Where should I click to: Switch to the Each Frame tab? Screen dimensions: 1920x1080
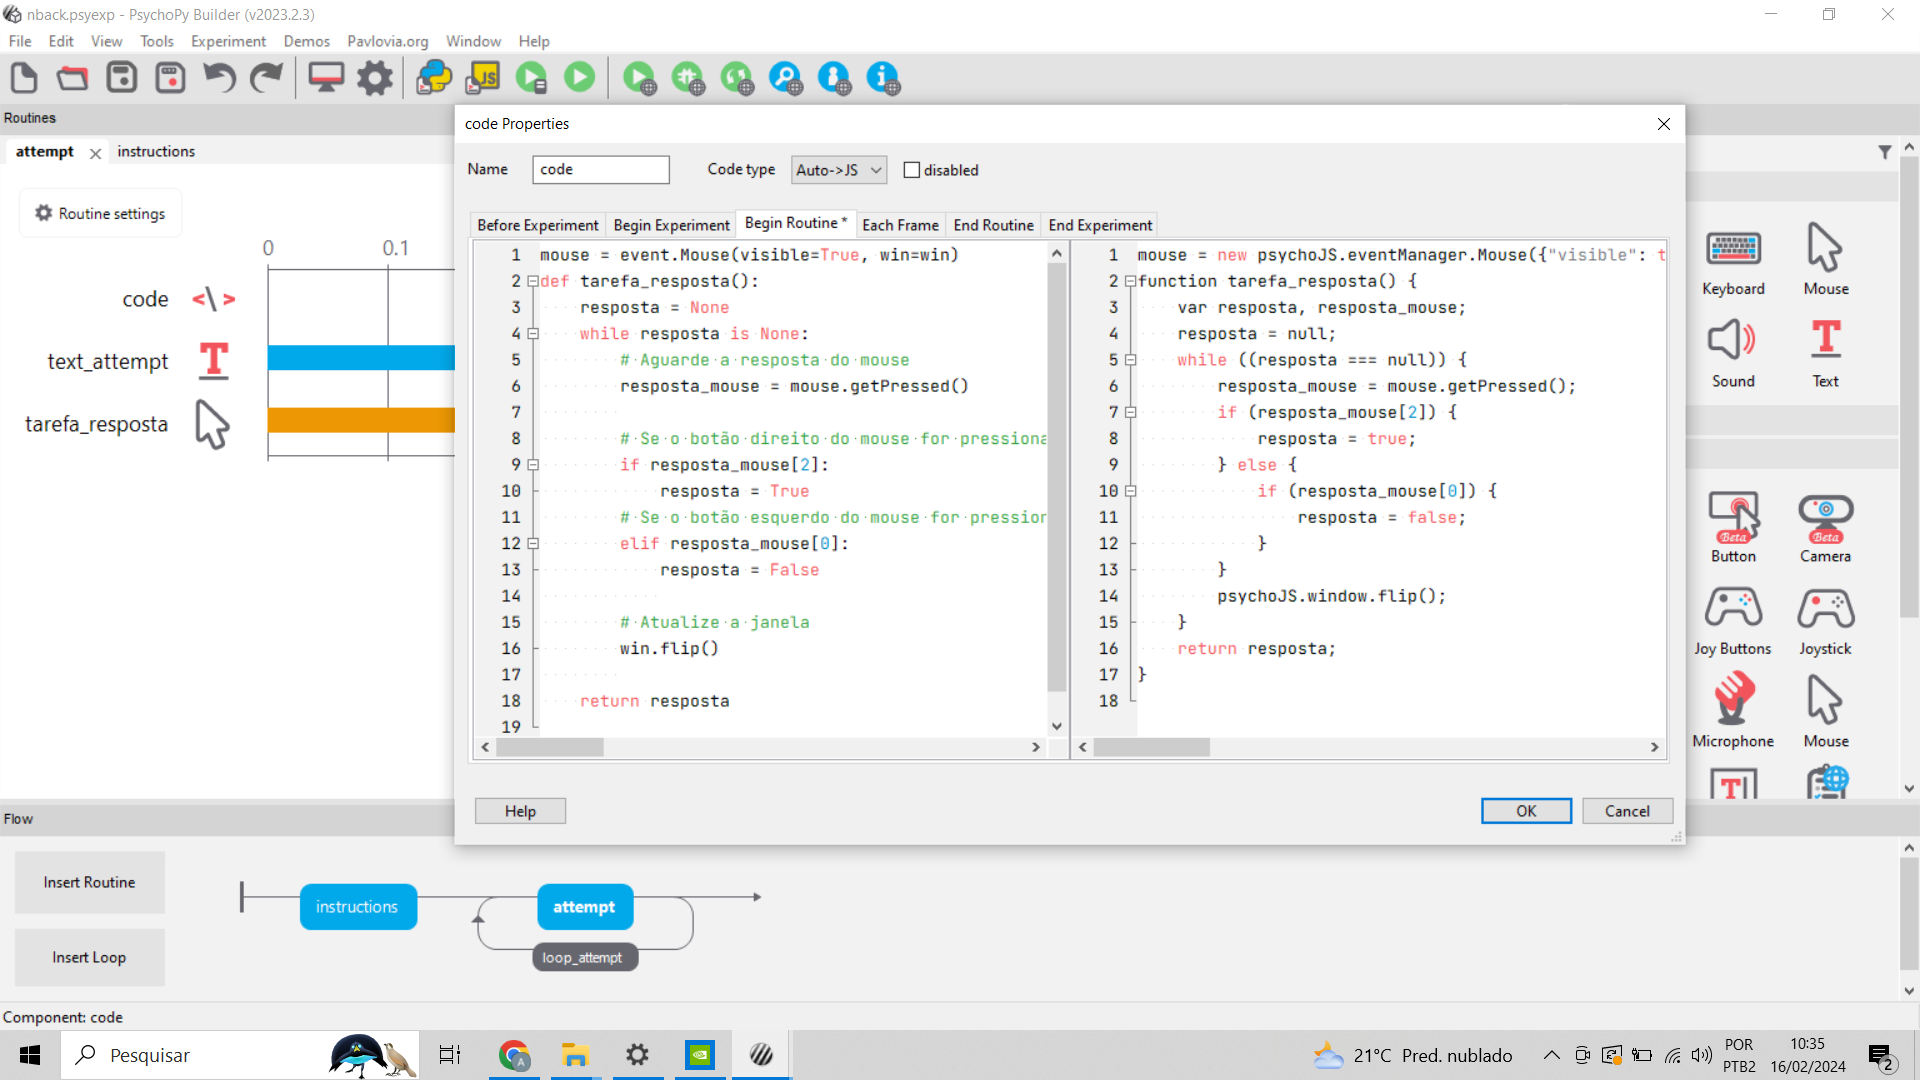[x=900, y=225]
